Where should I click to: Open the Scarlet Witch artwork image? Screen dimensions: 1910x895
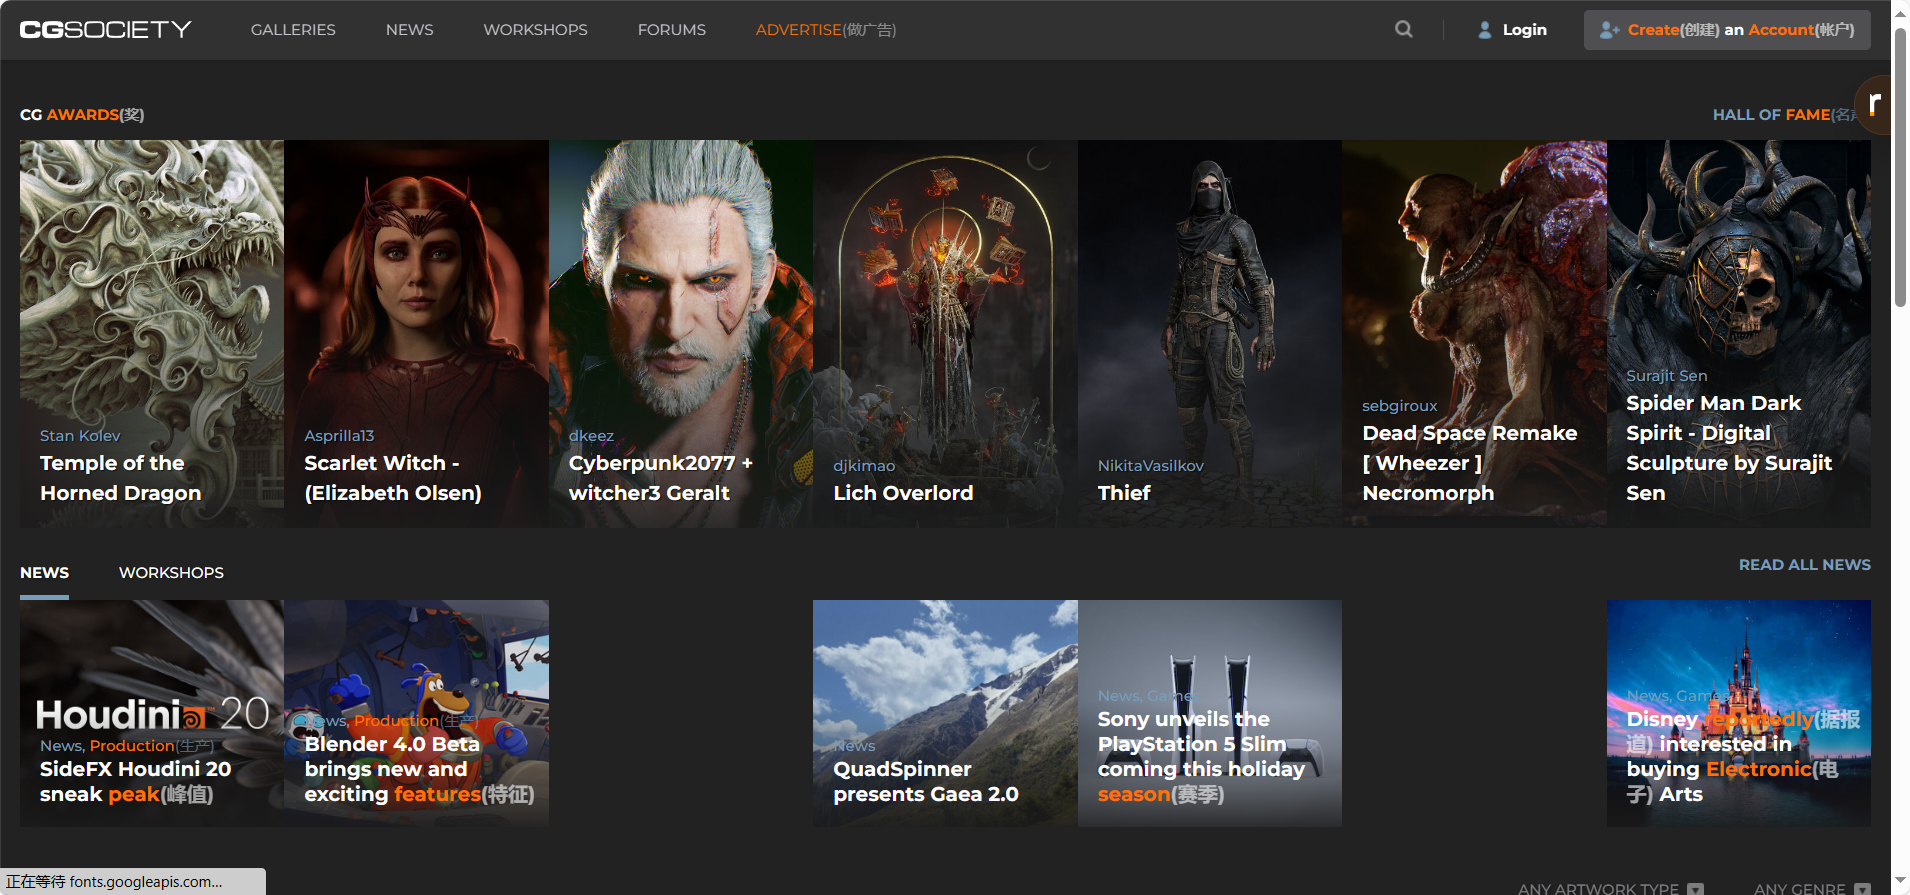click(x=416, y=334)
